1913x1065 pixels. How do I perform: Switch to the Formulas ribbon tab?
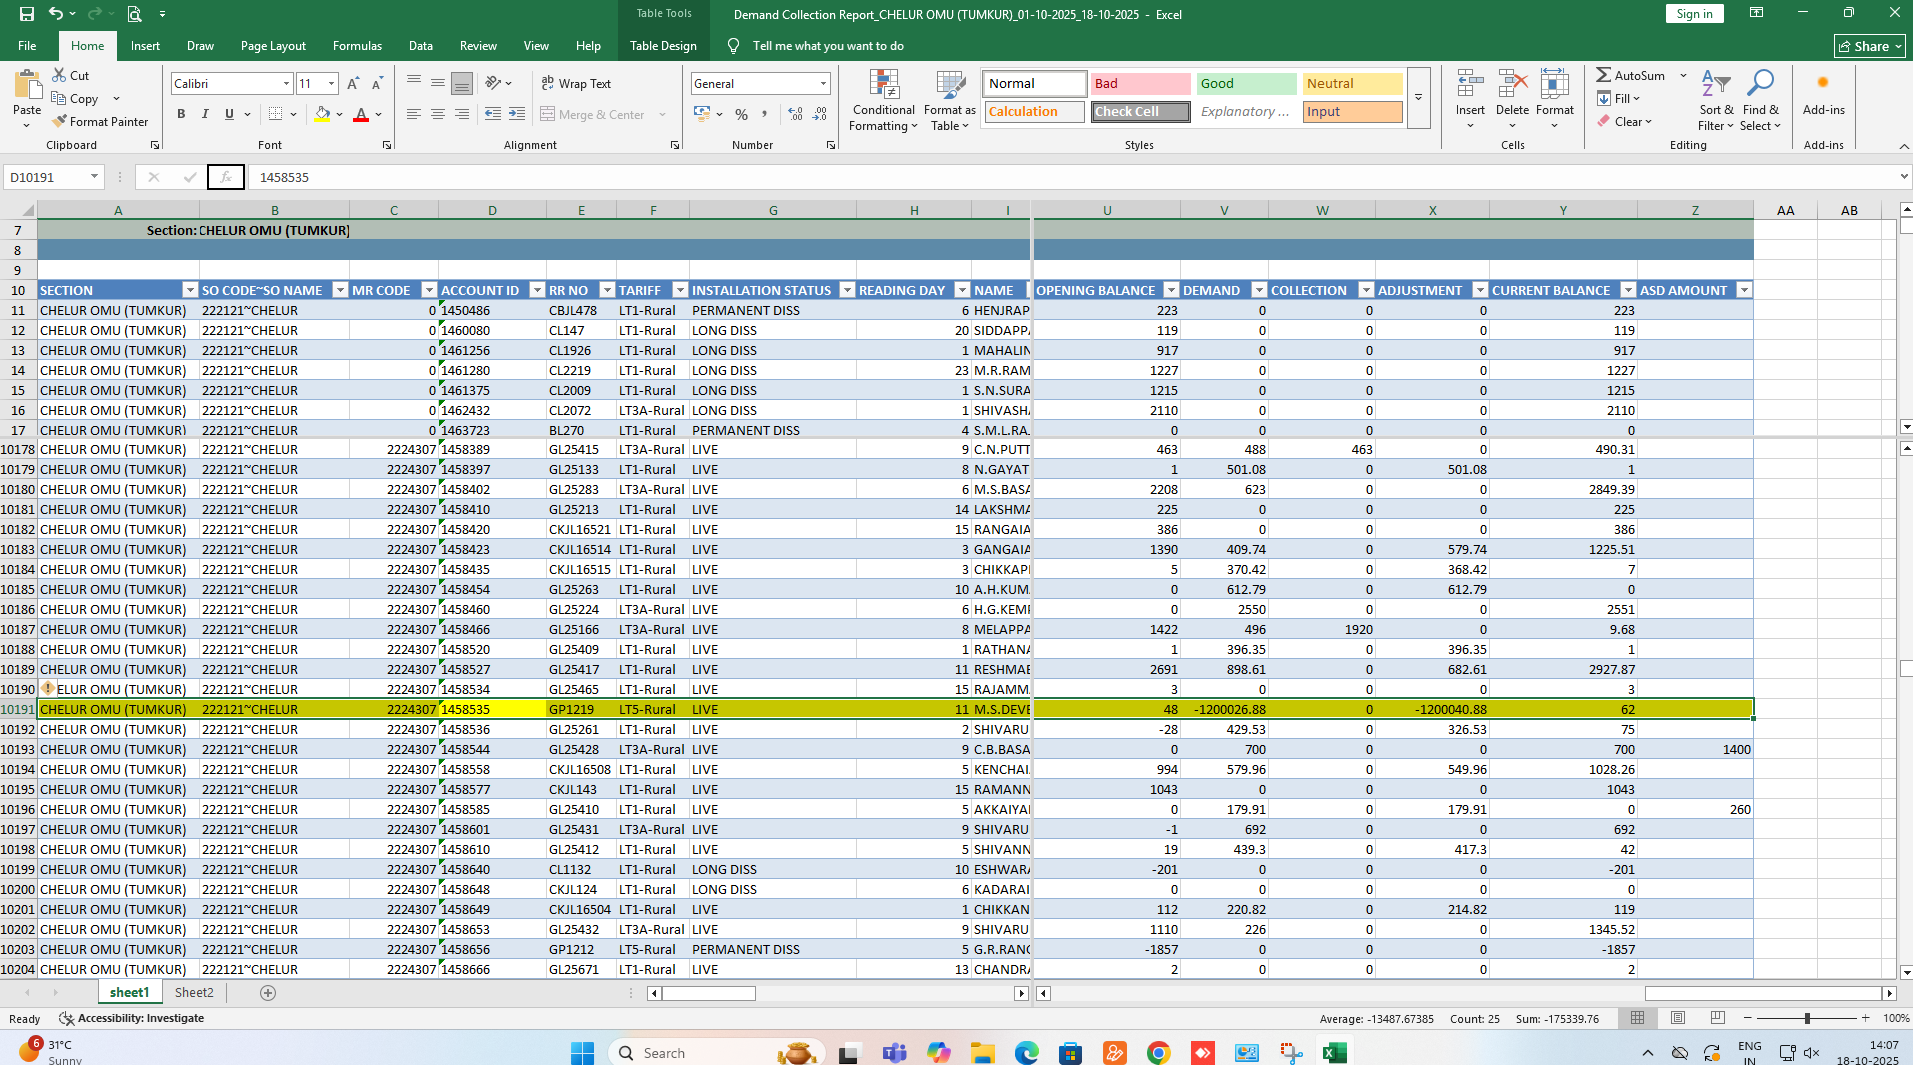(x=357, y=46)
